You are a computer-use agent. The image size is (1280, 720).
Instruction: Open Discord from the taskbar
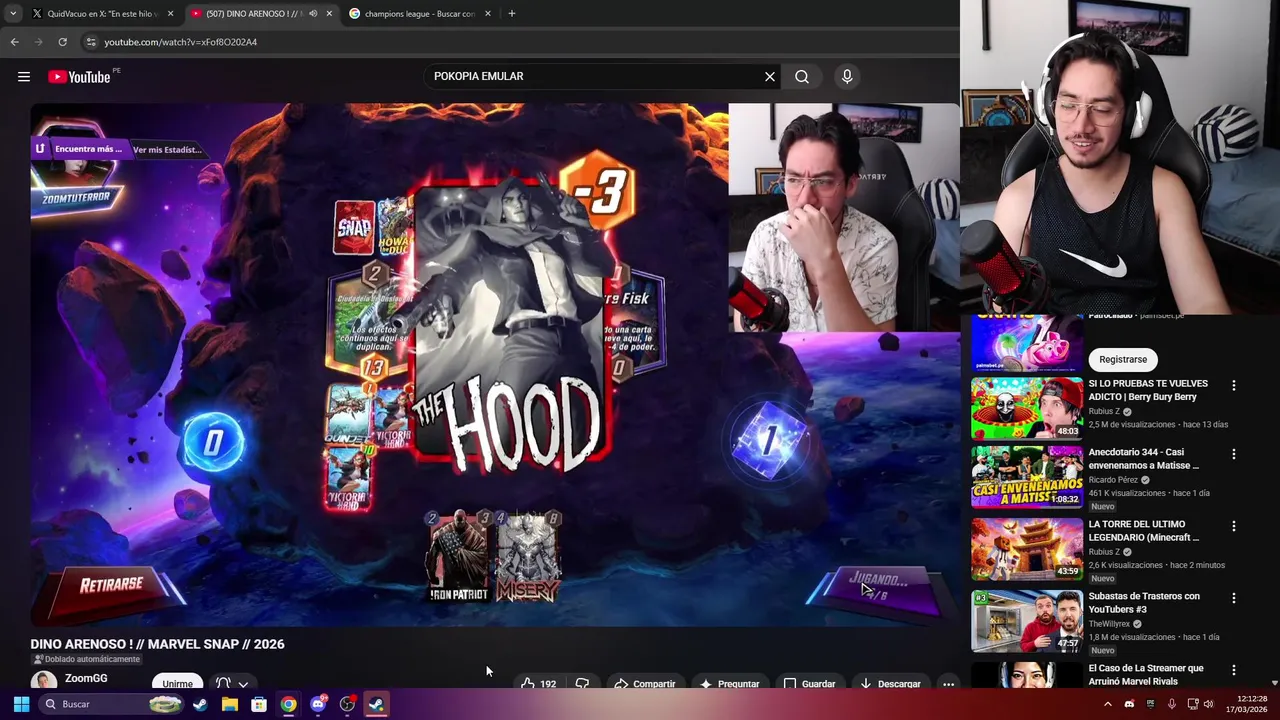(x=318, y=704)
